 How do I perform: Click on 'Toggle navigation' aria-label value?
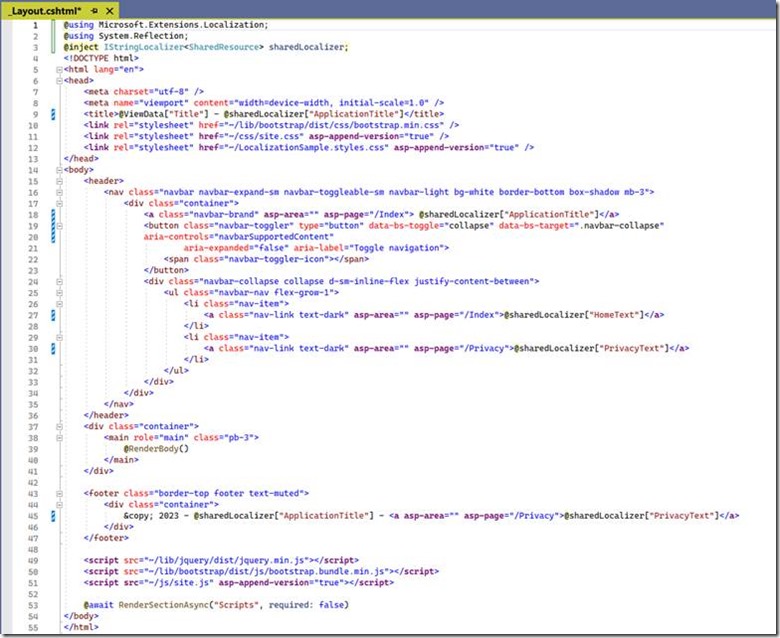click(398, 248)
